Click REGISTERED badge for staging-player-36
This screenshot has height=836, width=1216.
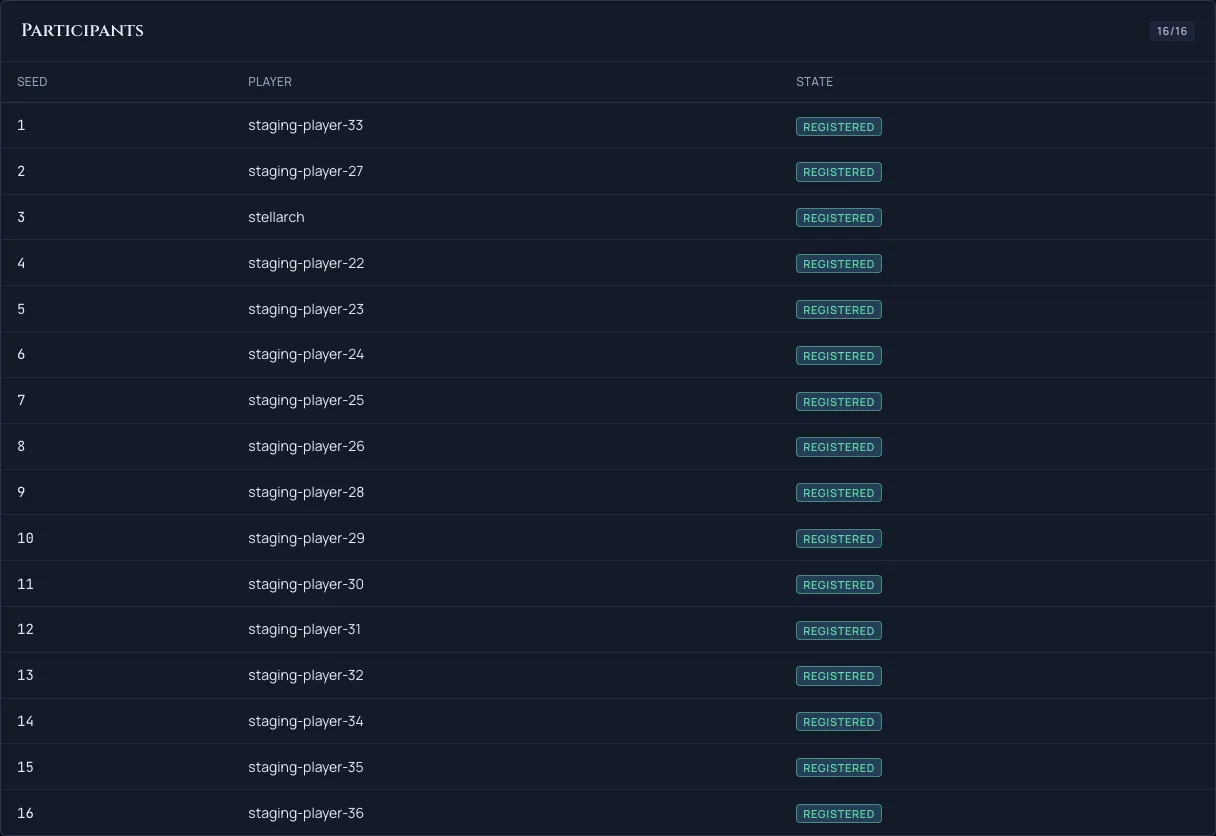pyautogui.click(x=839, y=814)
